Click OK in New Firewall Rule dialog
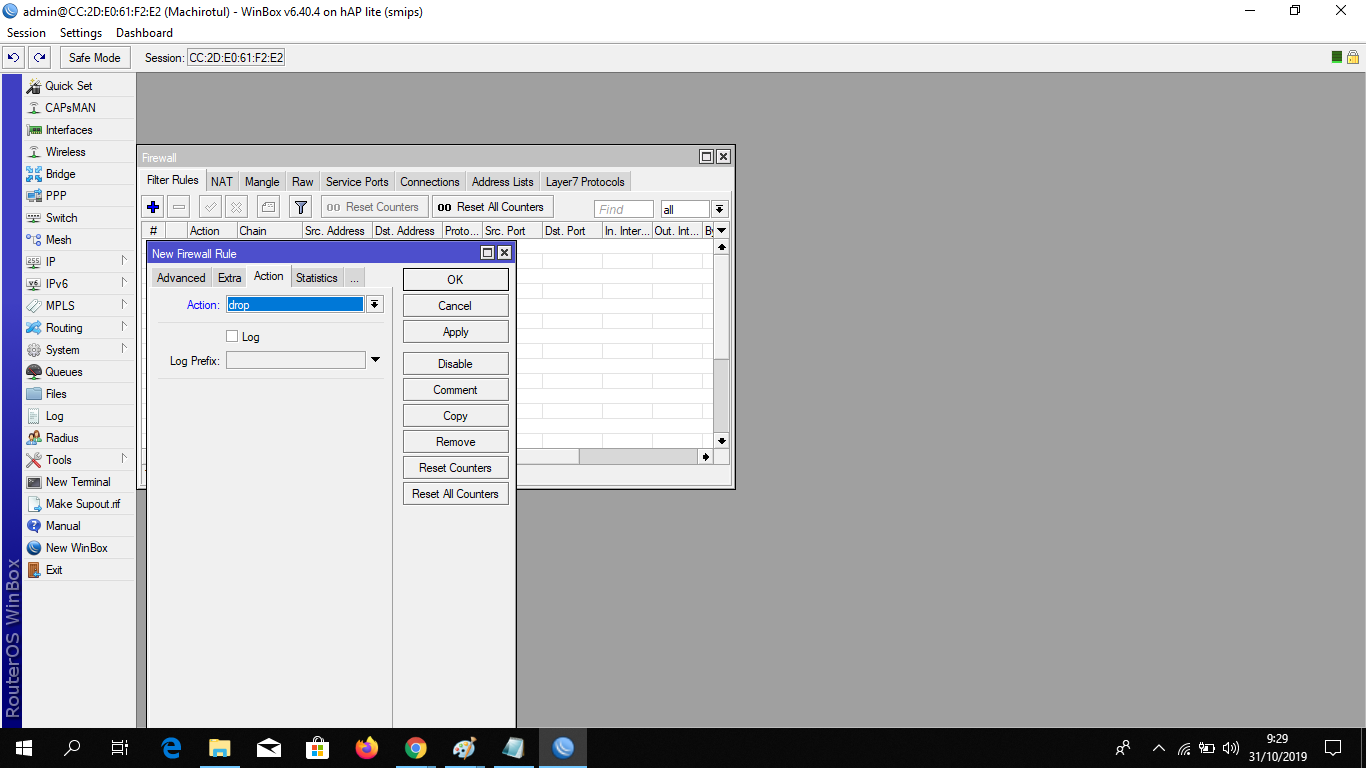 (456, 280)
